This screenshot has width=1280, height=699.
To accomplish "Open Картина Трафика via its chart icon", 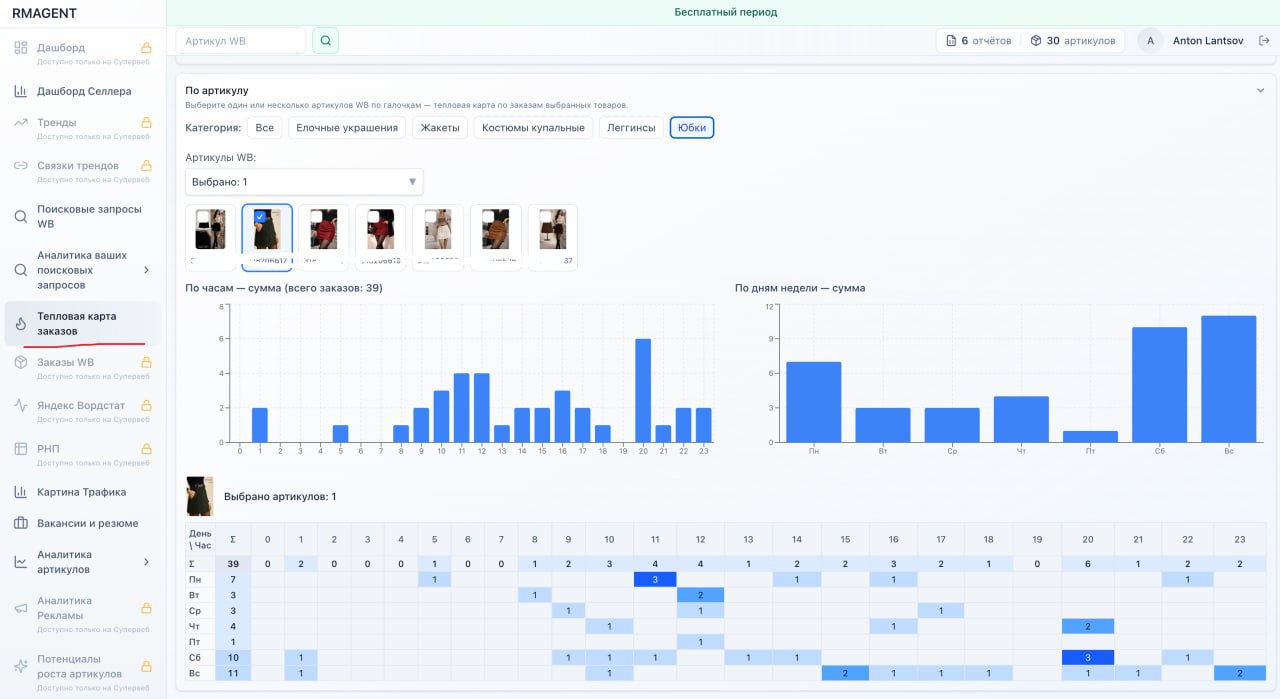I will (x=20, y=492).
